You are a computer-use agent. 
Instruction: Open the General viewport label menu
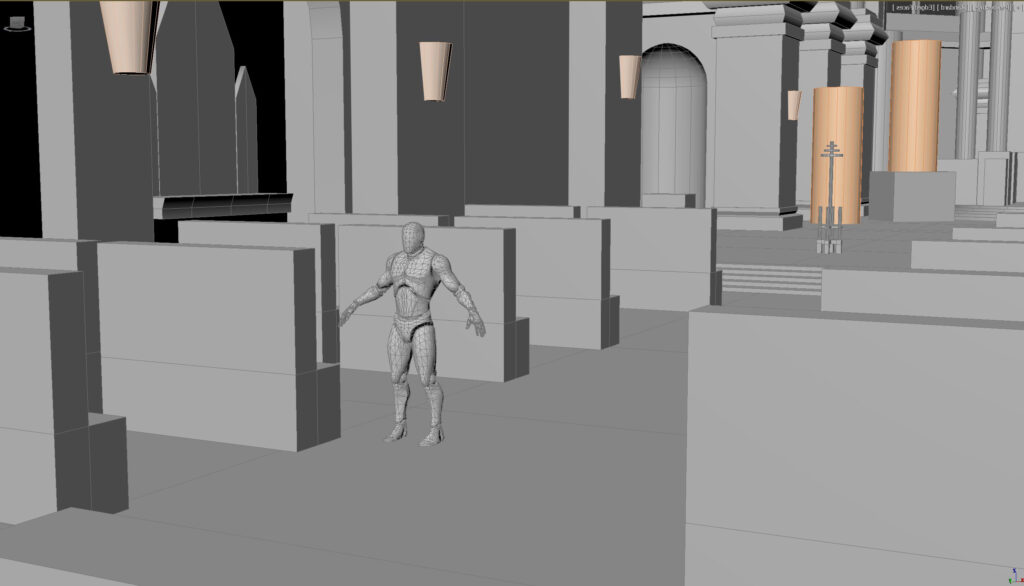[x=1016, y=6]
